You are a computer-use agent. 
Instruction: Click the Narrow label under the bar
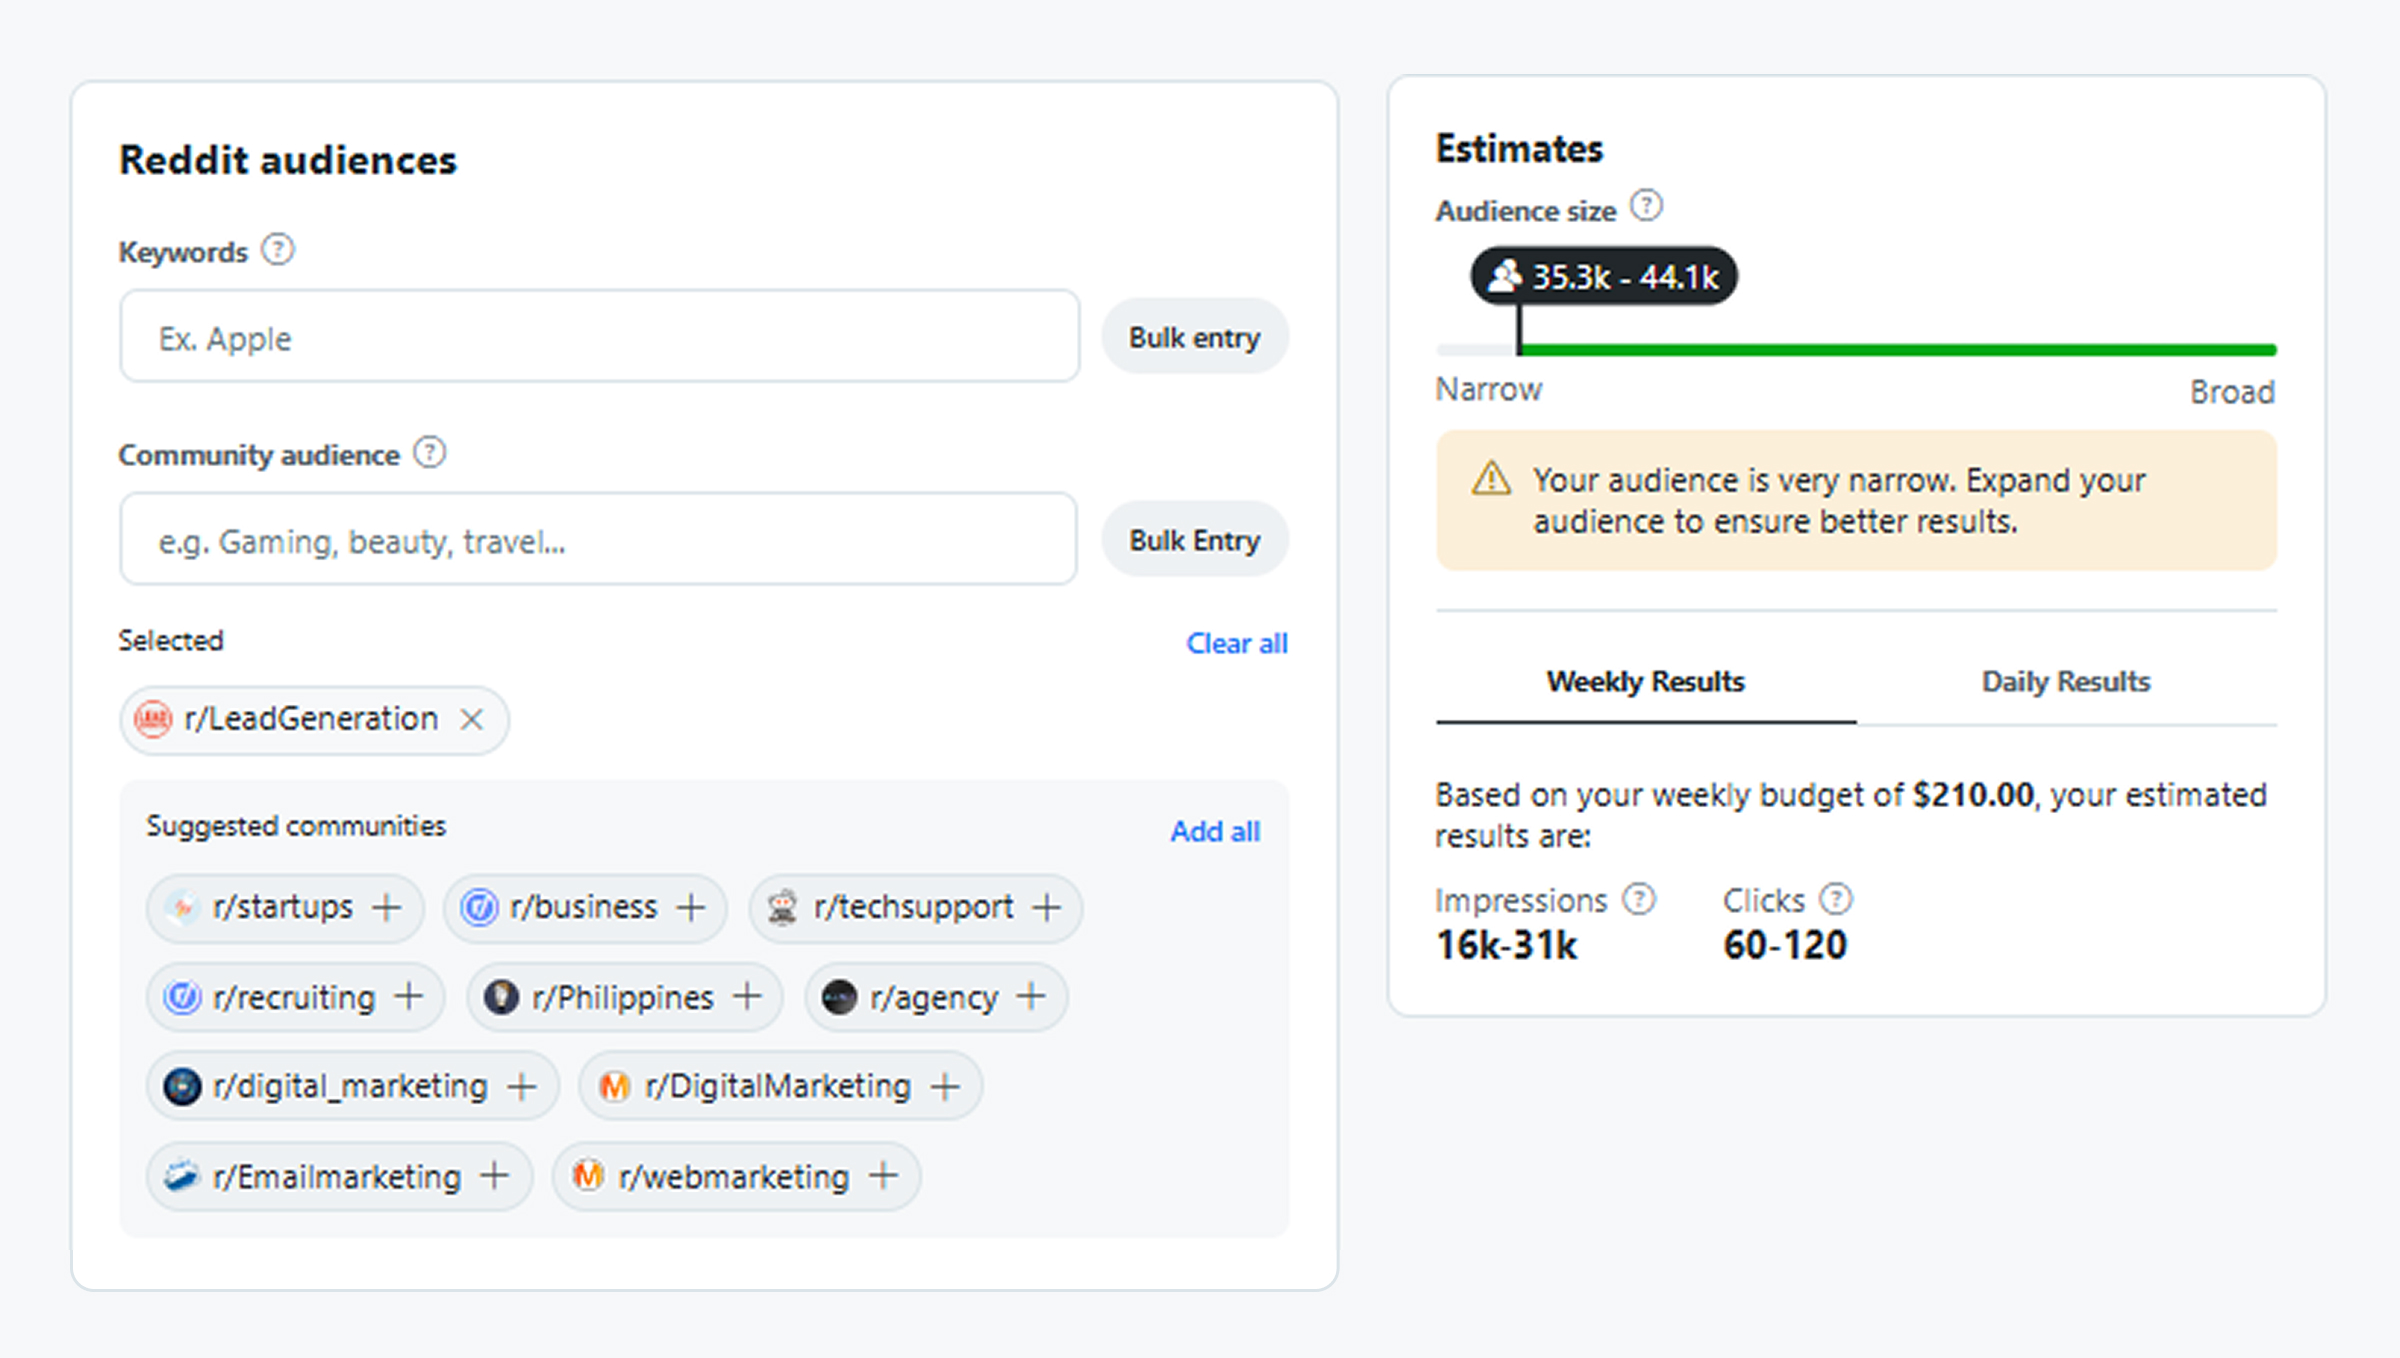click(x=1489, y=389)
